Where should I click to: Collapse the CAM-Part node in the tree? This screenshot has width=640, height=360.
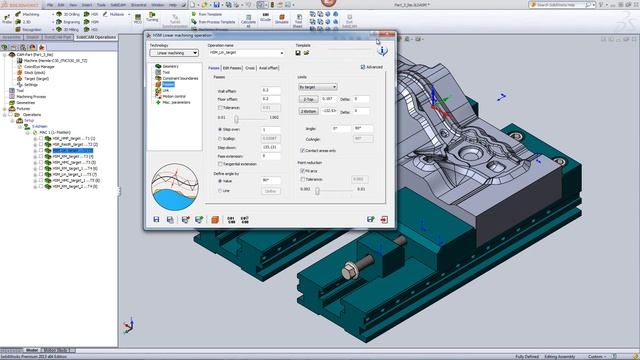tap(4, 55)
